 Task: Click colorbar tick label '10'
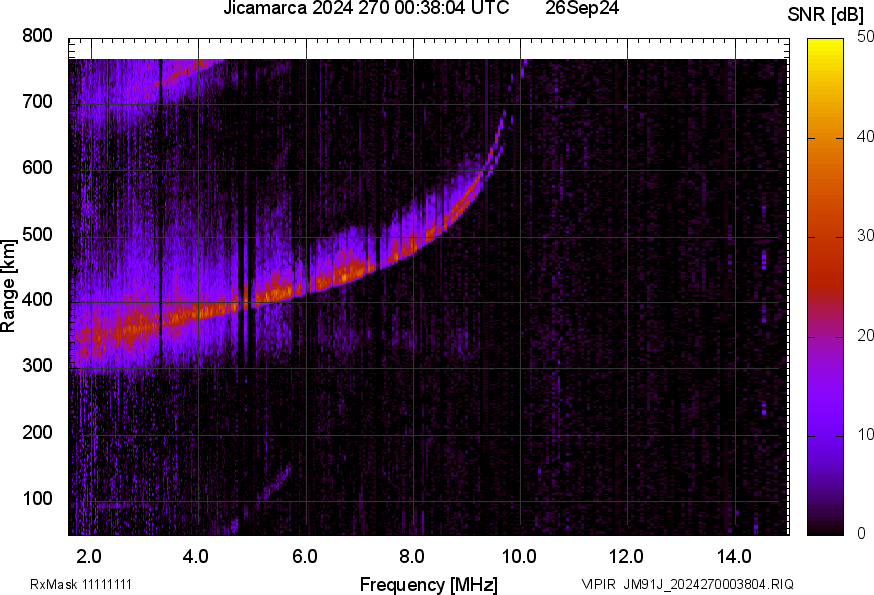[865, 435]
